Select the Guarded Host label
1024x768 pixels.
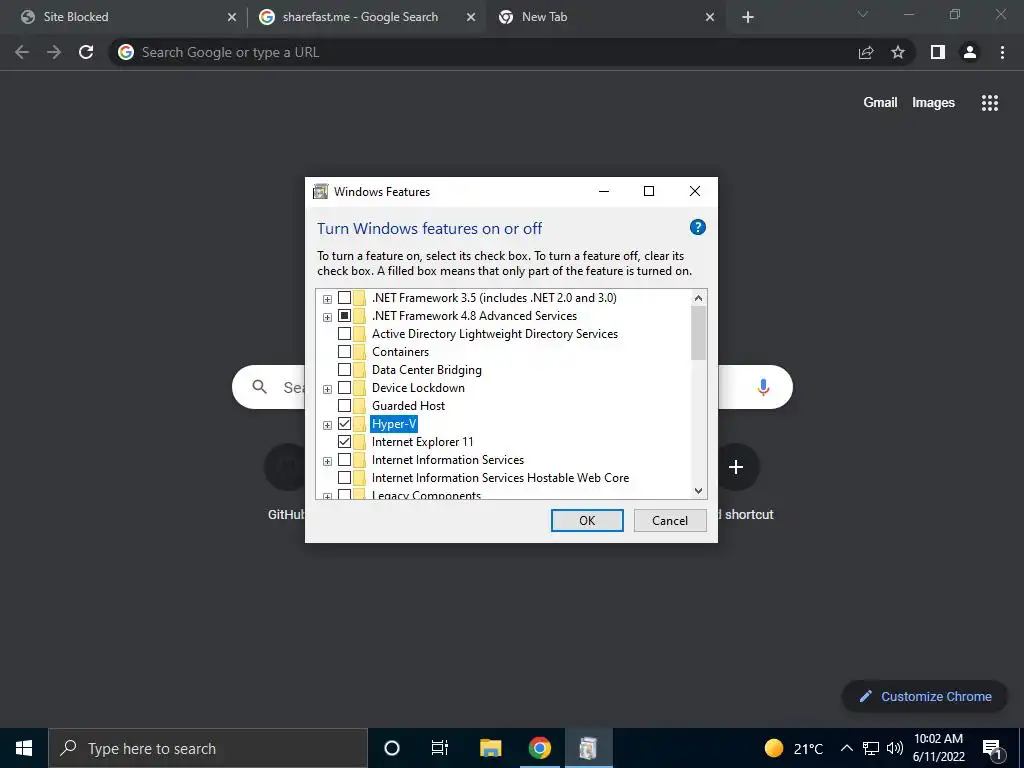pos(408,406)
